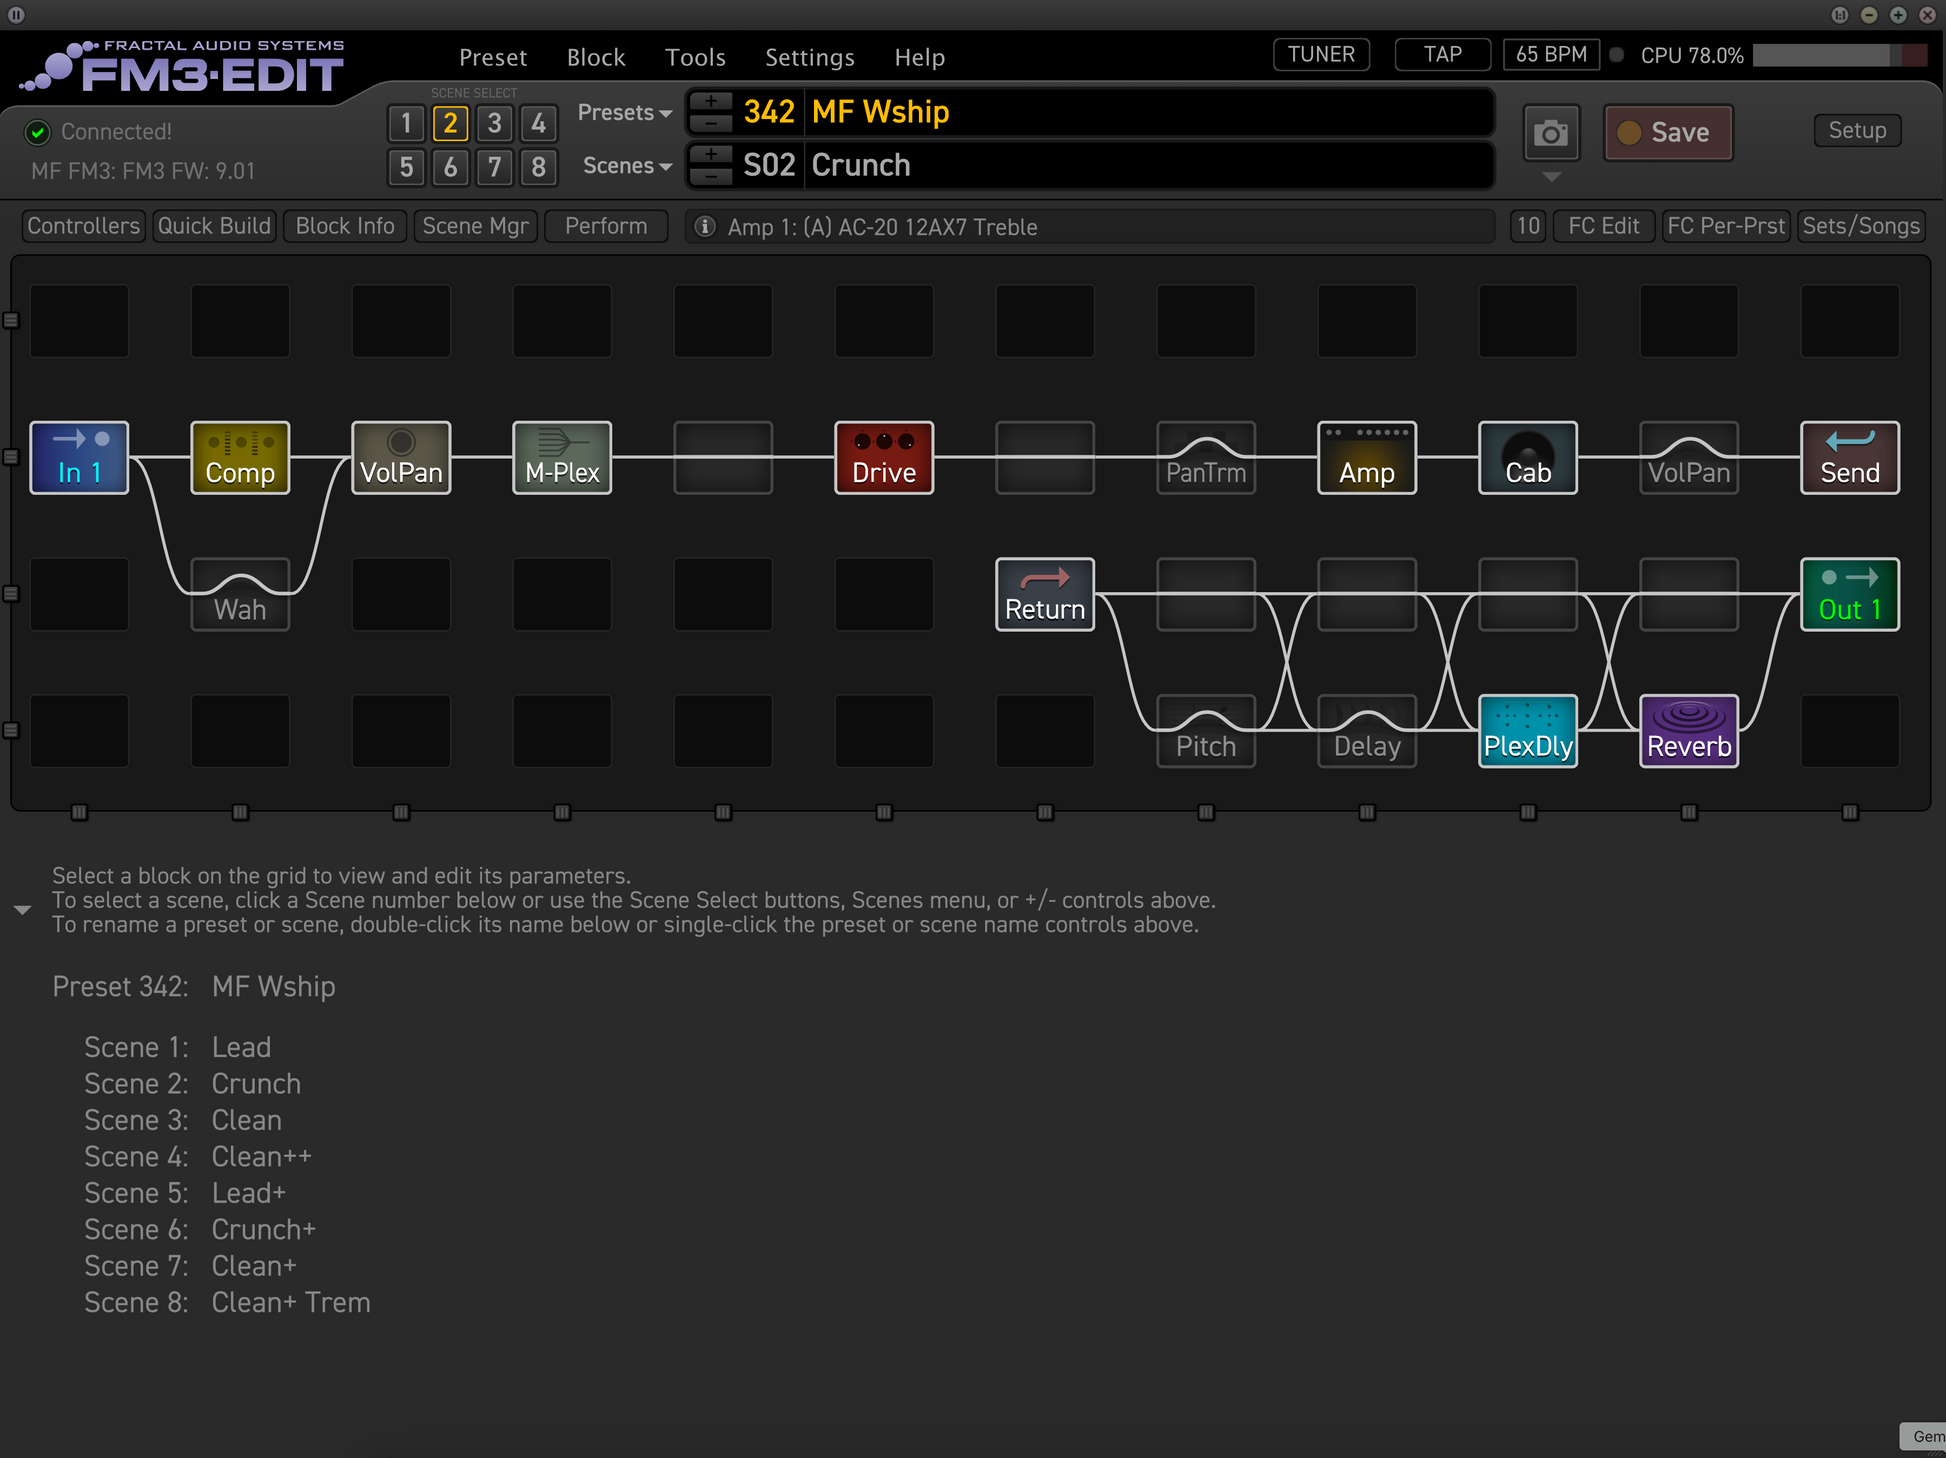This screenshot has width=1946, height=1458.
Task: Open the Scenes dropdown menu
Action: [x=626, y=166]
